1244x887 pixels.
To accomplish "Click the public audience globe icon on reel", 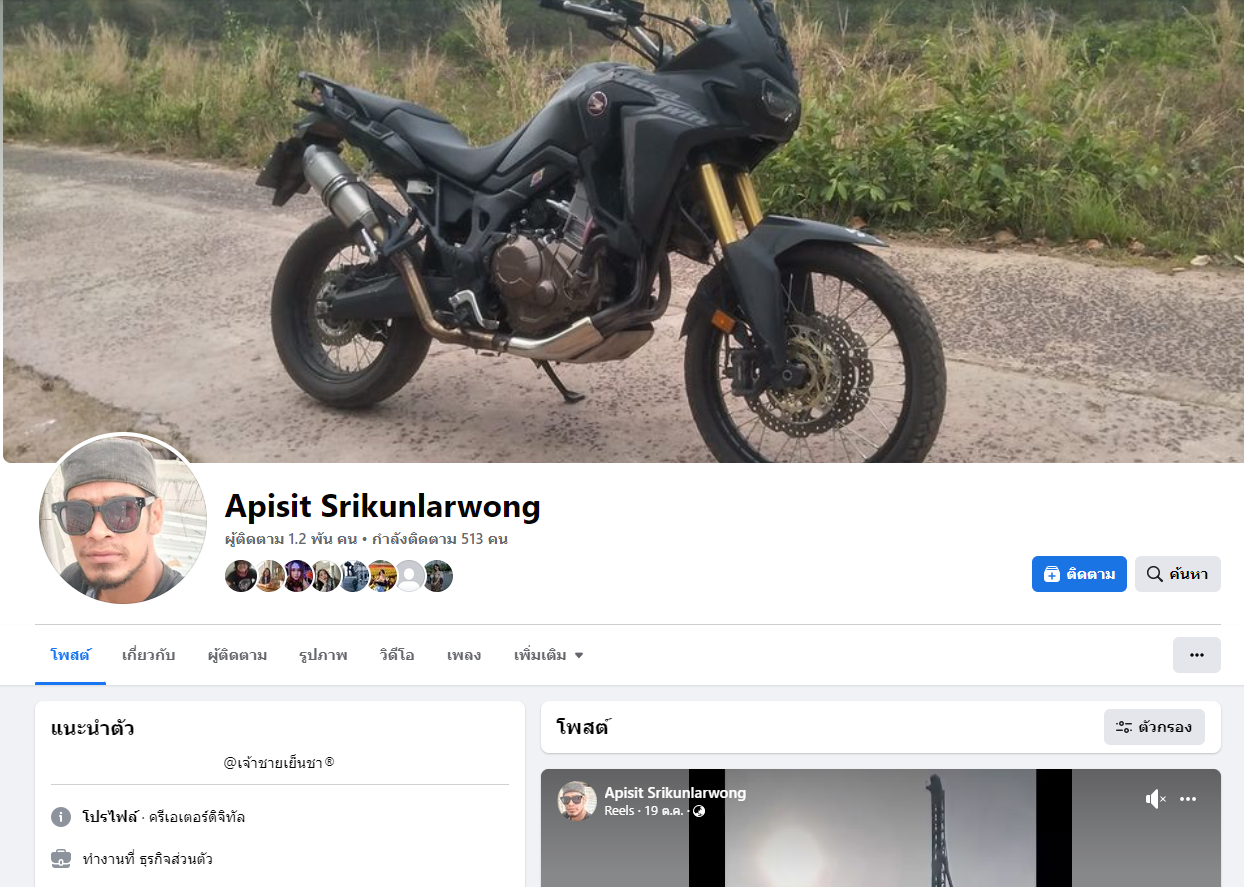I will click(x=699, y=811).
